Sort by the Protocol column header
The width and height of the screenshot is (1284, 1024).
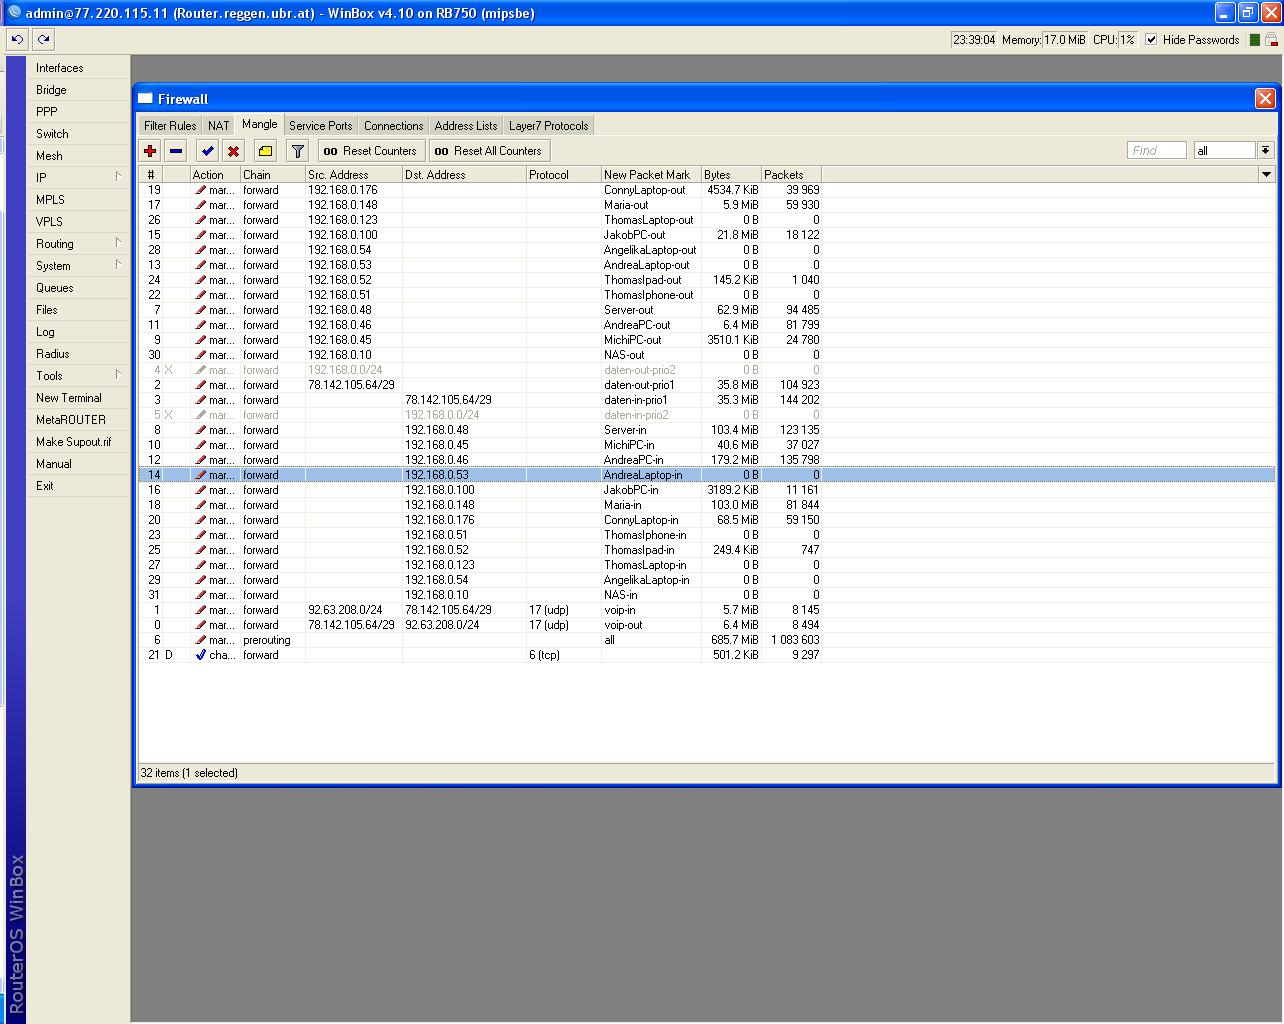pos(564,174)
